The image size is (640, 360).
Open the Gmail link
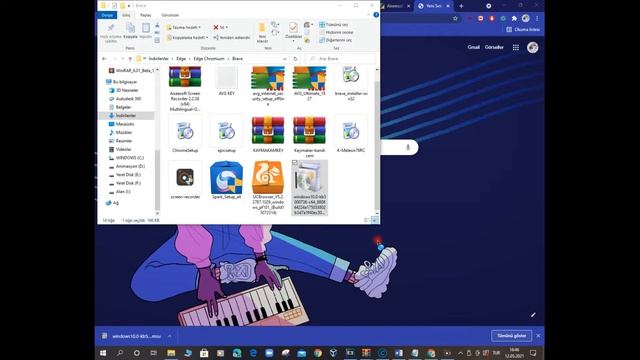473,47
